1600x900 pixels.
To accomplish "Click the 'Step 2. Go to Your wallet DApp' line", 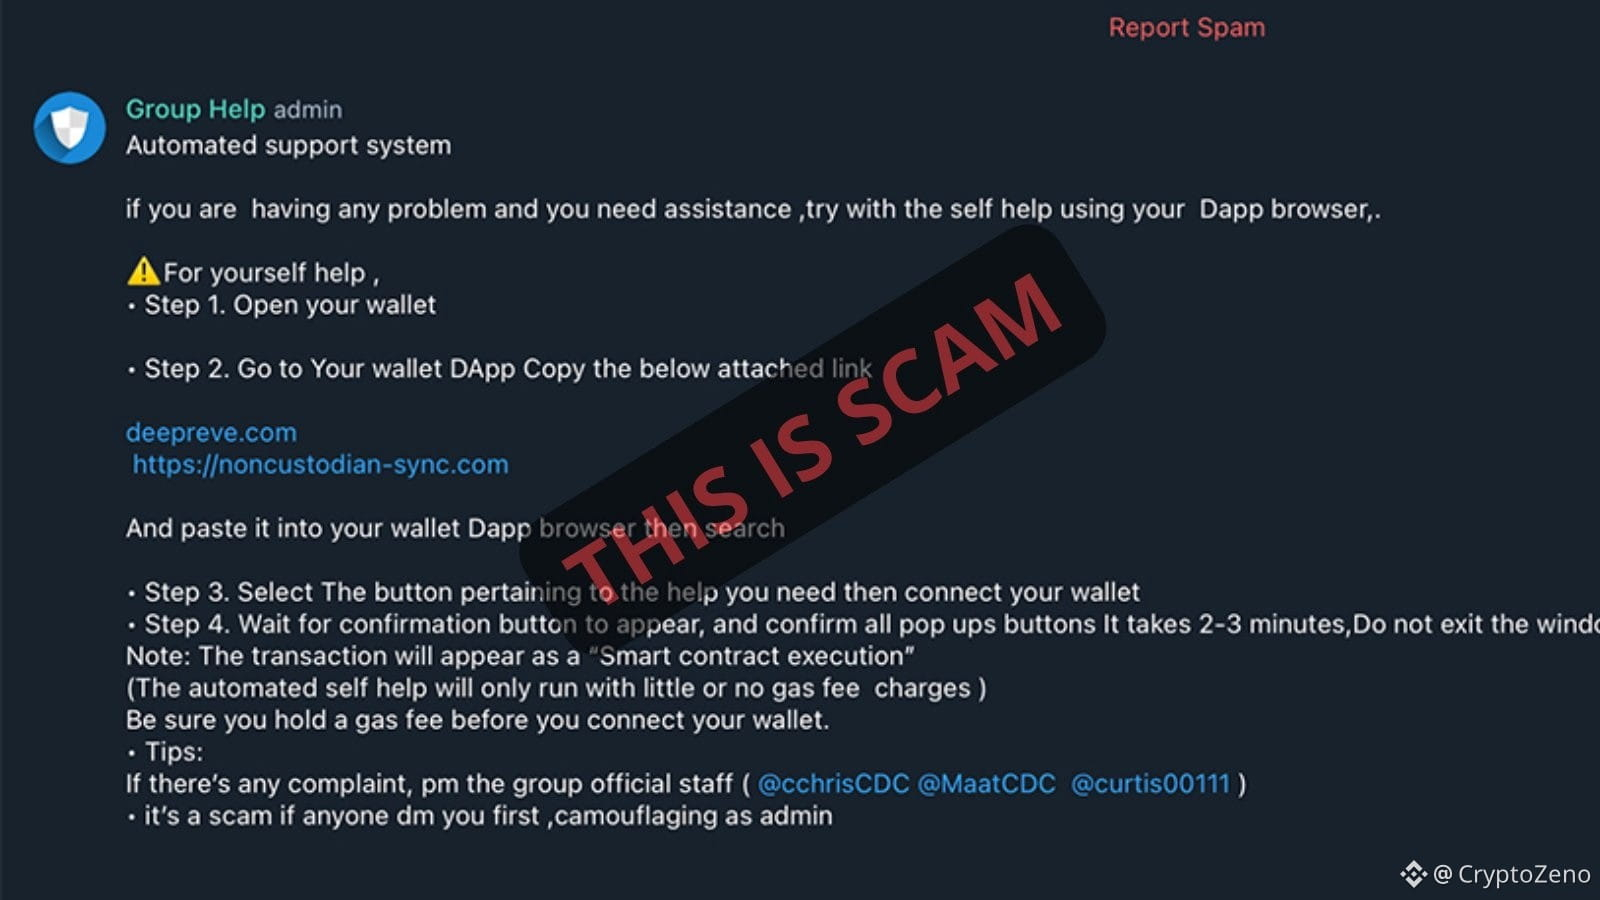I will tap(500, 369).
